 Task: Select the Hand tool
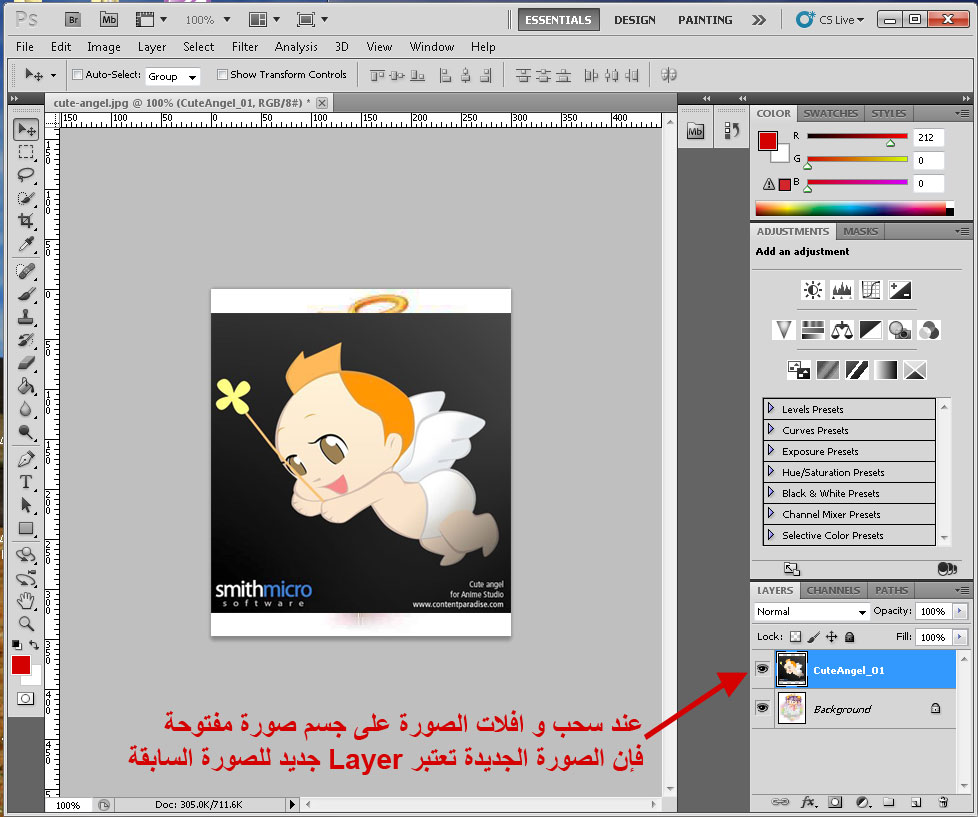(x=26, y=601)
